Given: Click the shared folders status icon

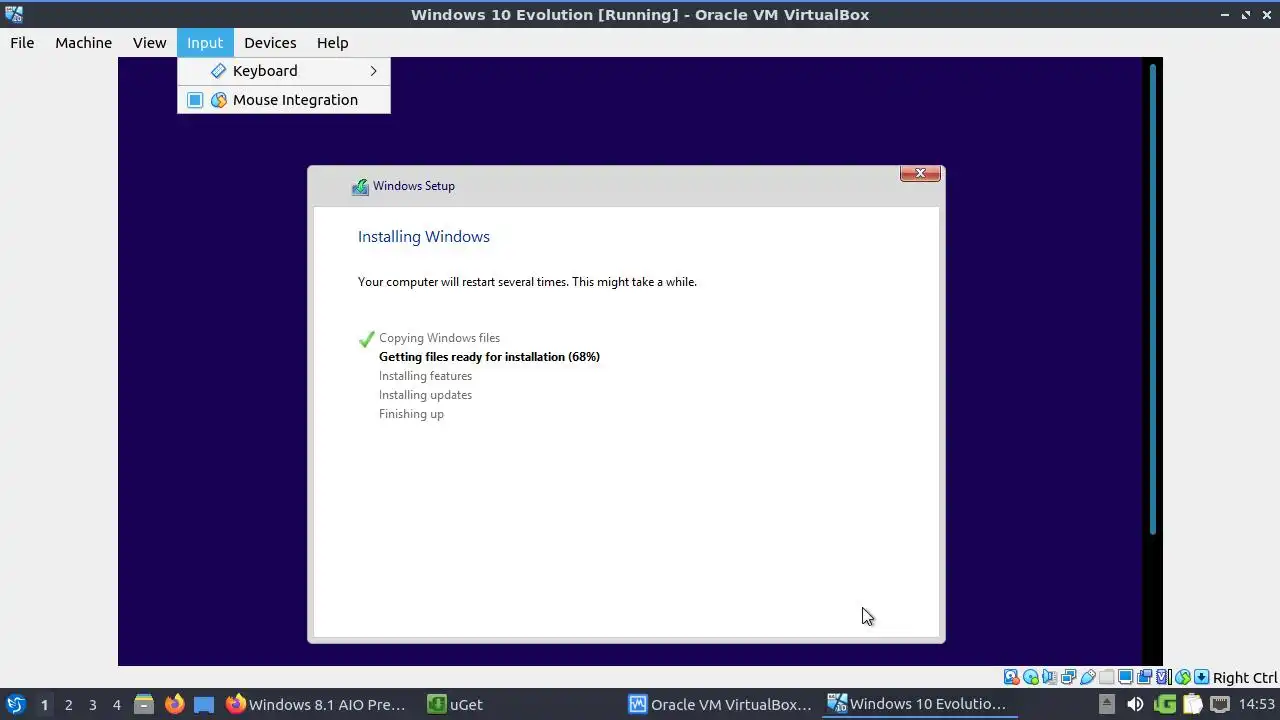Looking at the screenshot, I should 1106,677.
